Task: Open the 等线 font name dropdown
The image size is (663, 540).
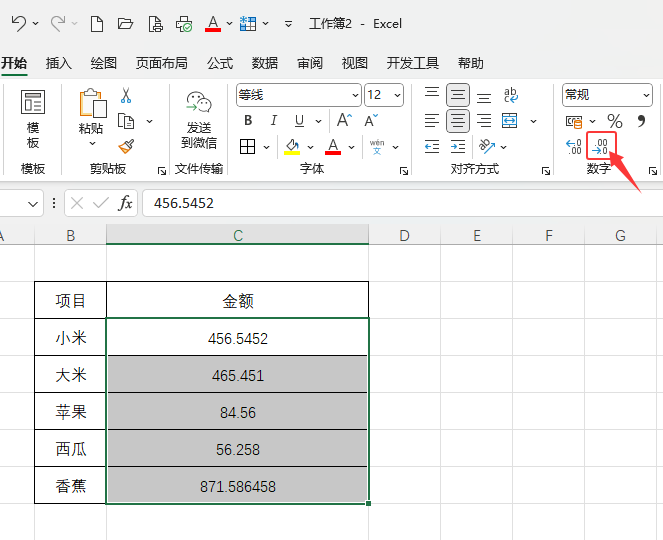Action: tap(355, 95)
